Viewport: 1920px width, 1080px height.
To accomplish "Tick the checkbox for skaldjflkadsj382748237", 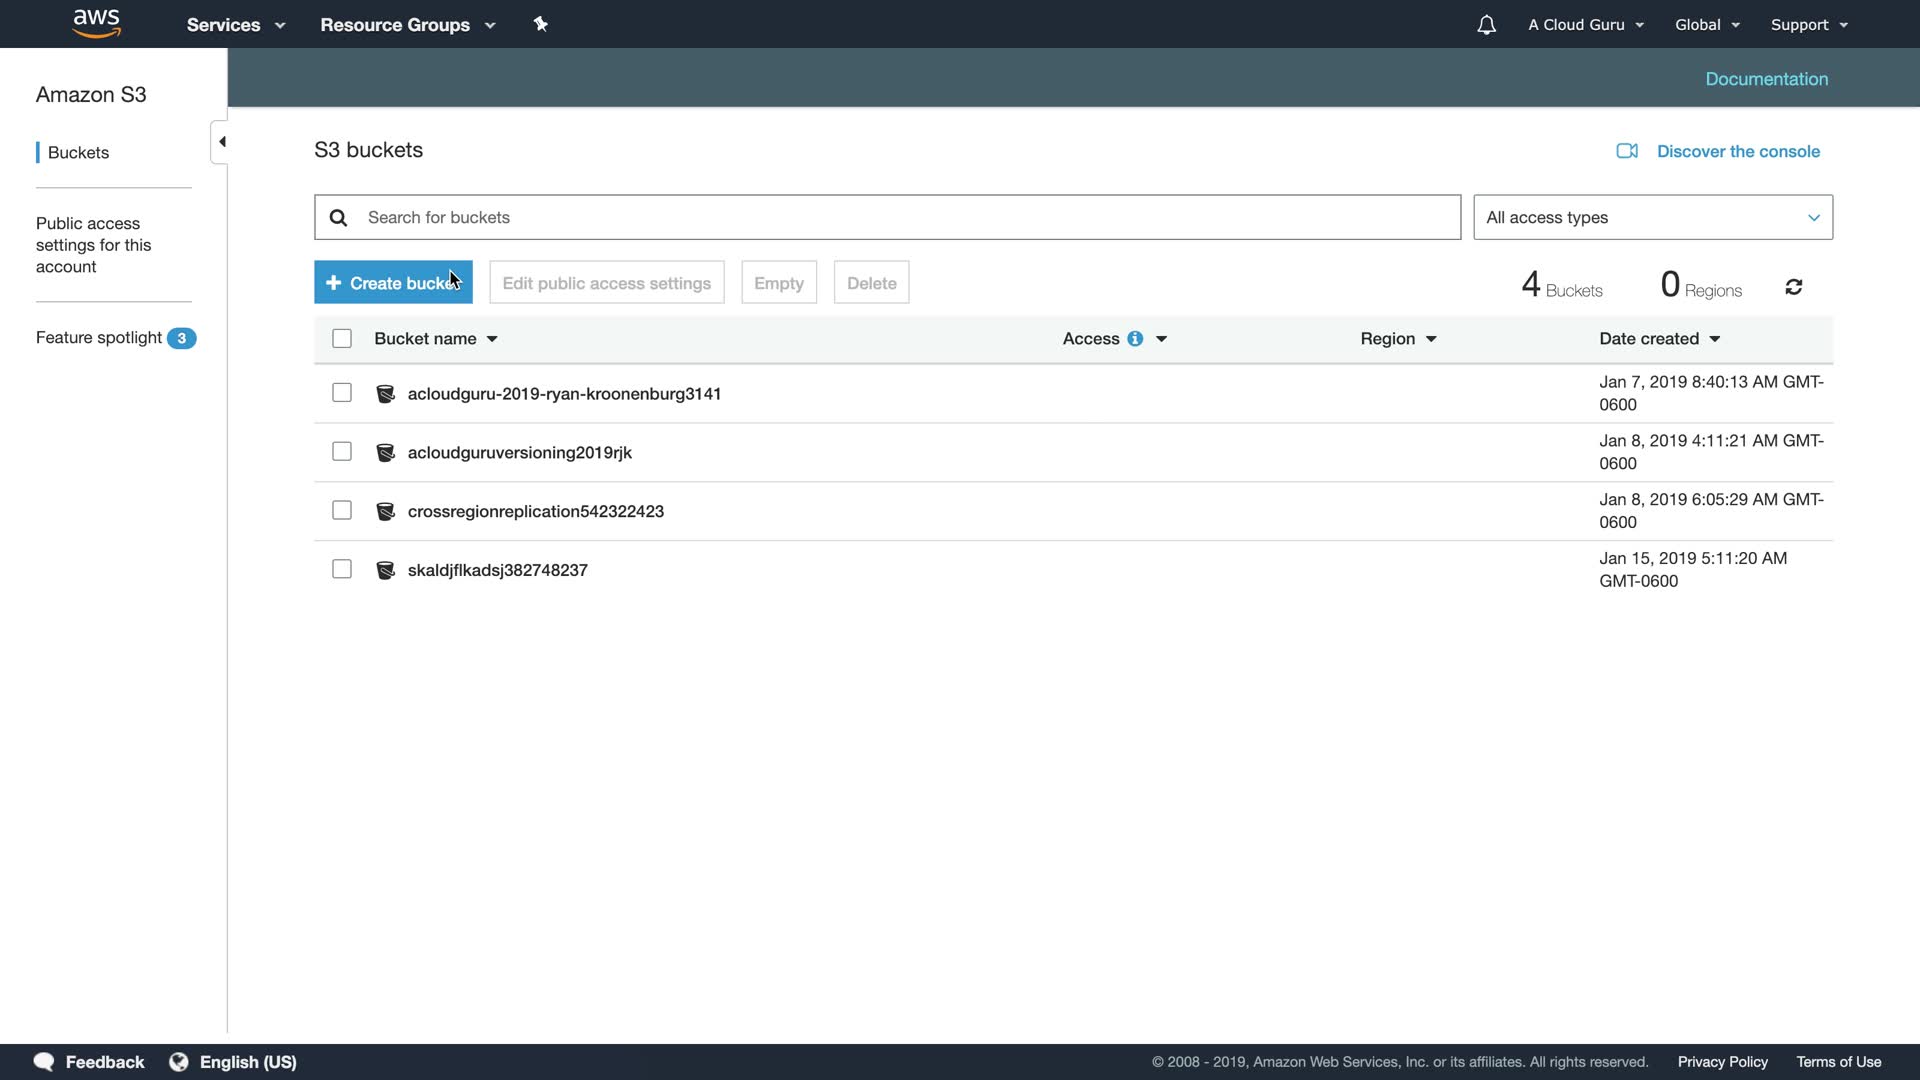I will (x=342, y=570).
